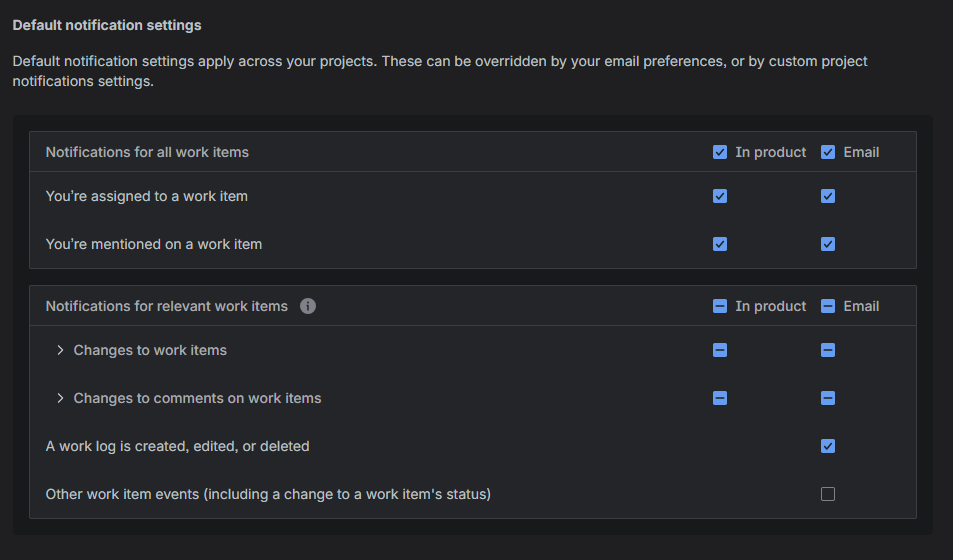The width and height of the screenshot is (953, 560).
Task: Uncheck In product for assigned work item
Action: [x=720, y=196]
